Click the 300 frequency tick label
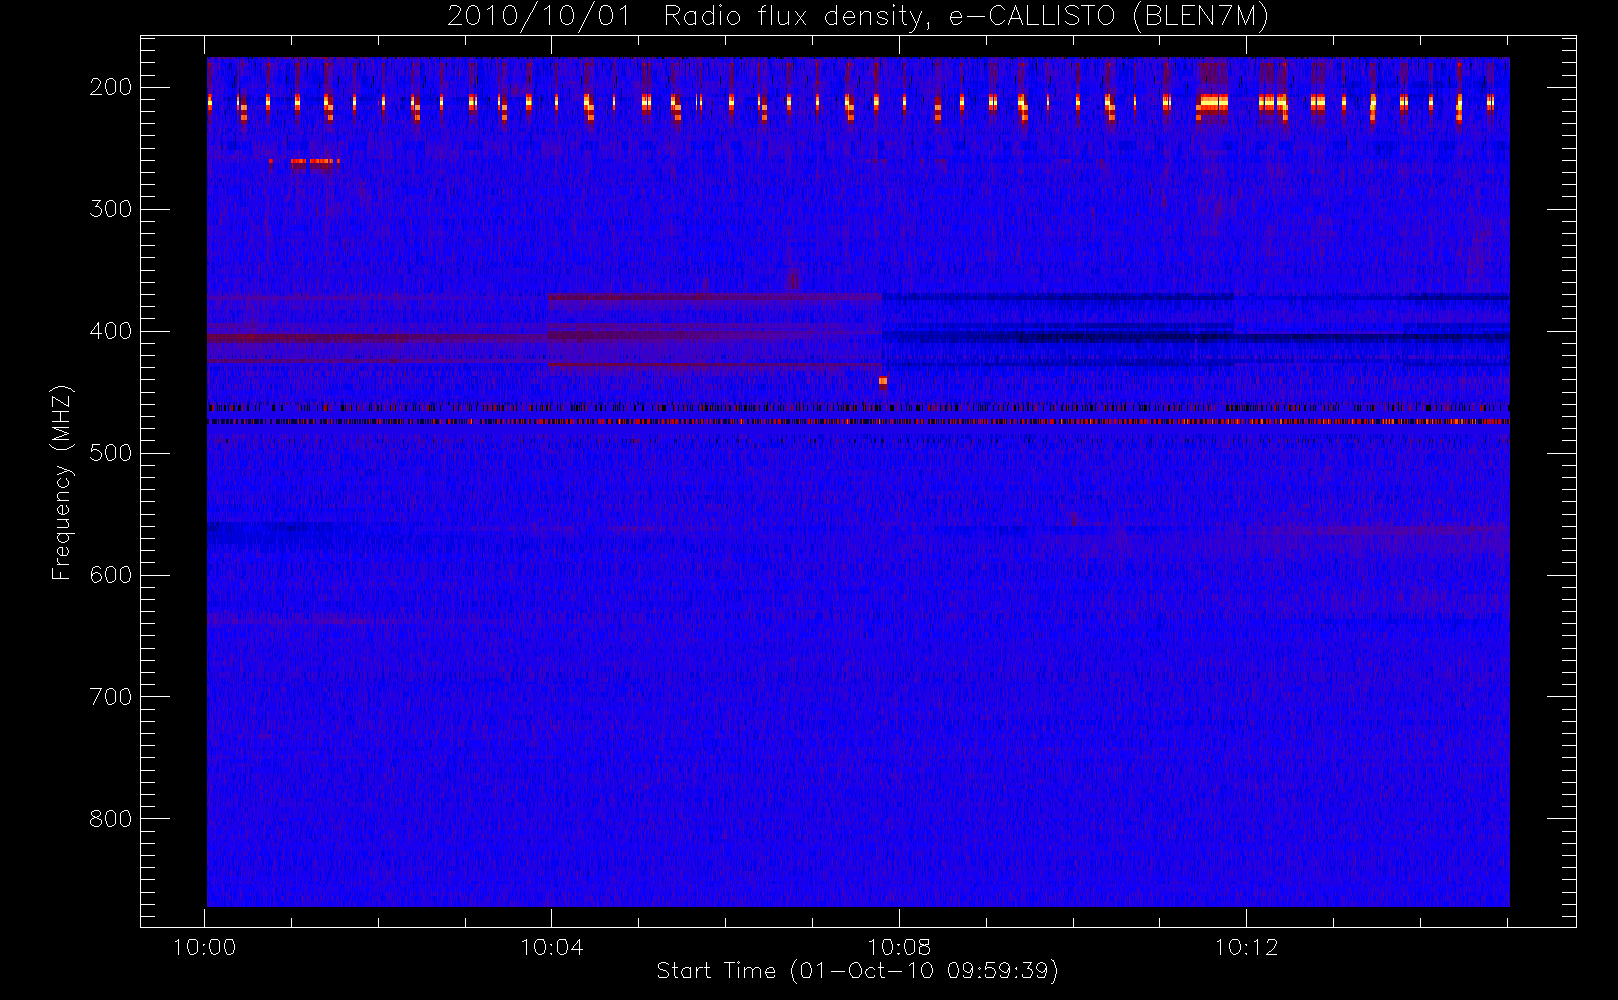 point(110,209)
